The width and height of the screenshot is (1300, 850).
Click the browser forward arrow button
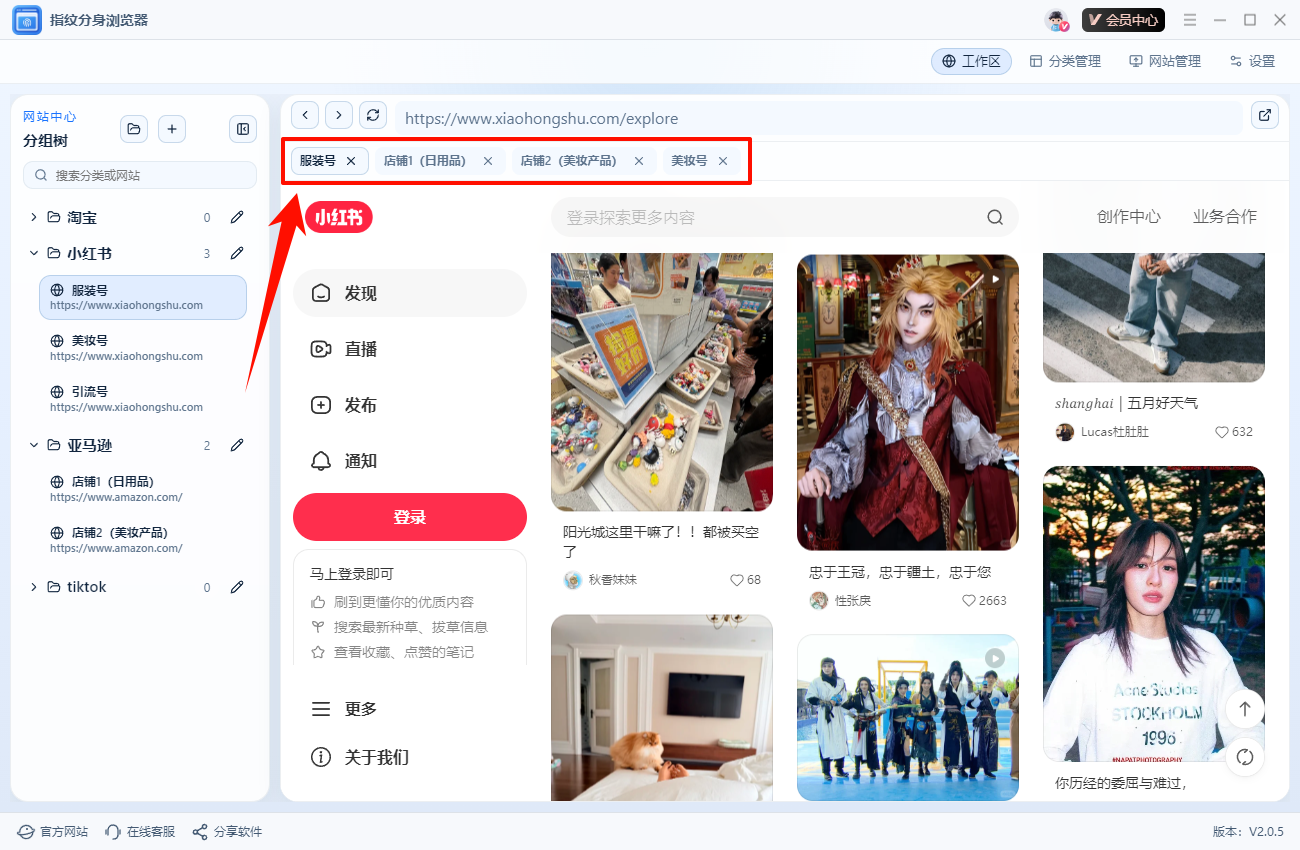tap(339, 115)
